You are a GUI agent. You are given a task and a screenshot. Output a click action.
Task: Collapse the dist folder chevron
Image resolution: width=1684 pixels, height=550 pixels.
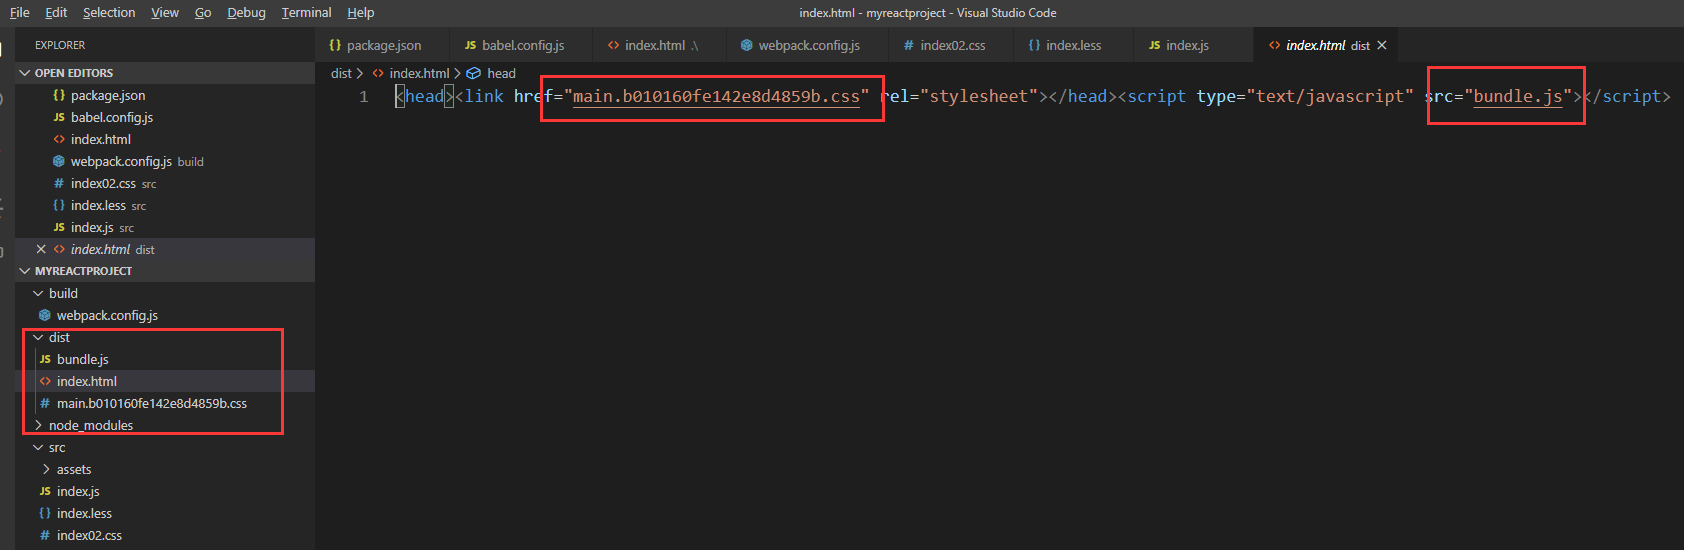(x=38, y=337)
